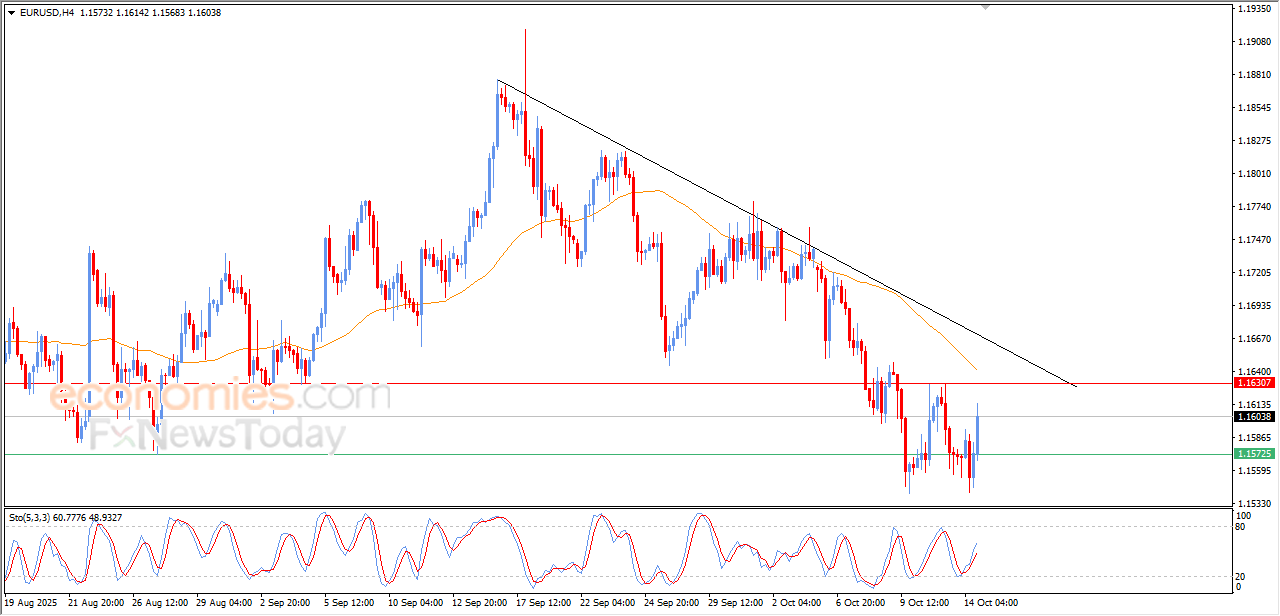Click the 14 Oct 04:00 date label

coord(990,603)
